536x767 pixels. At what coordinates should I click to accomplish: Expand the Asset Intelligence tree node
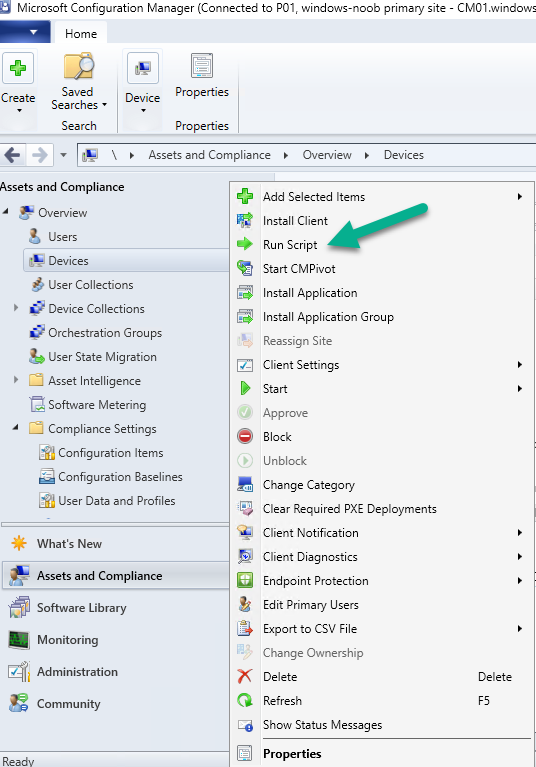[16, 380]
